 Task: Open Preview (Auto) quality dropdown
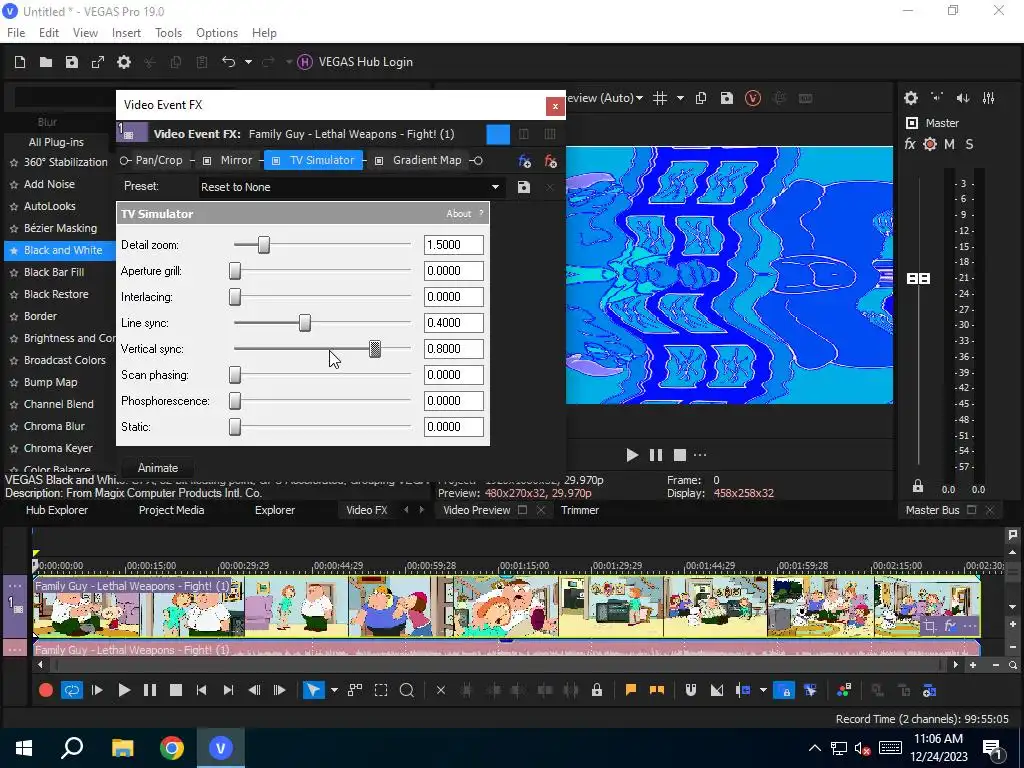pos(603,98)
